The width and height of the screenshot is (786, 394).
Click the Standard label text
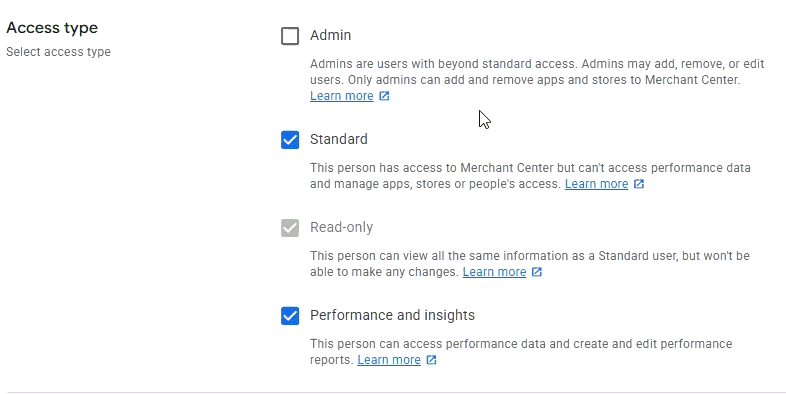click(x=338, y=139)
